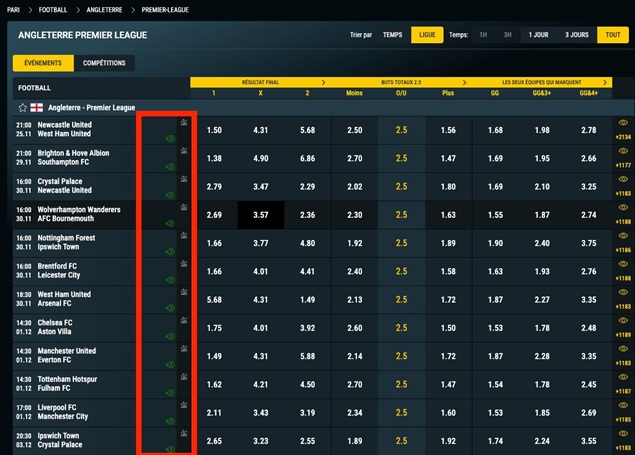Click green tag icon on Tottenham vs Fulham row
Viewport: 635px width, 455px height.
point(170,393)
